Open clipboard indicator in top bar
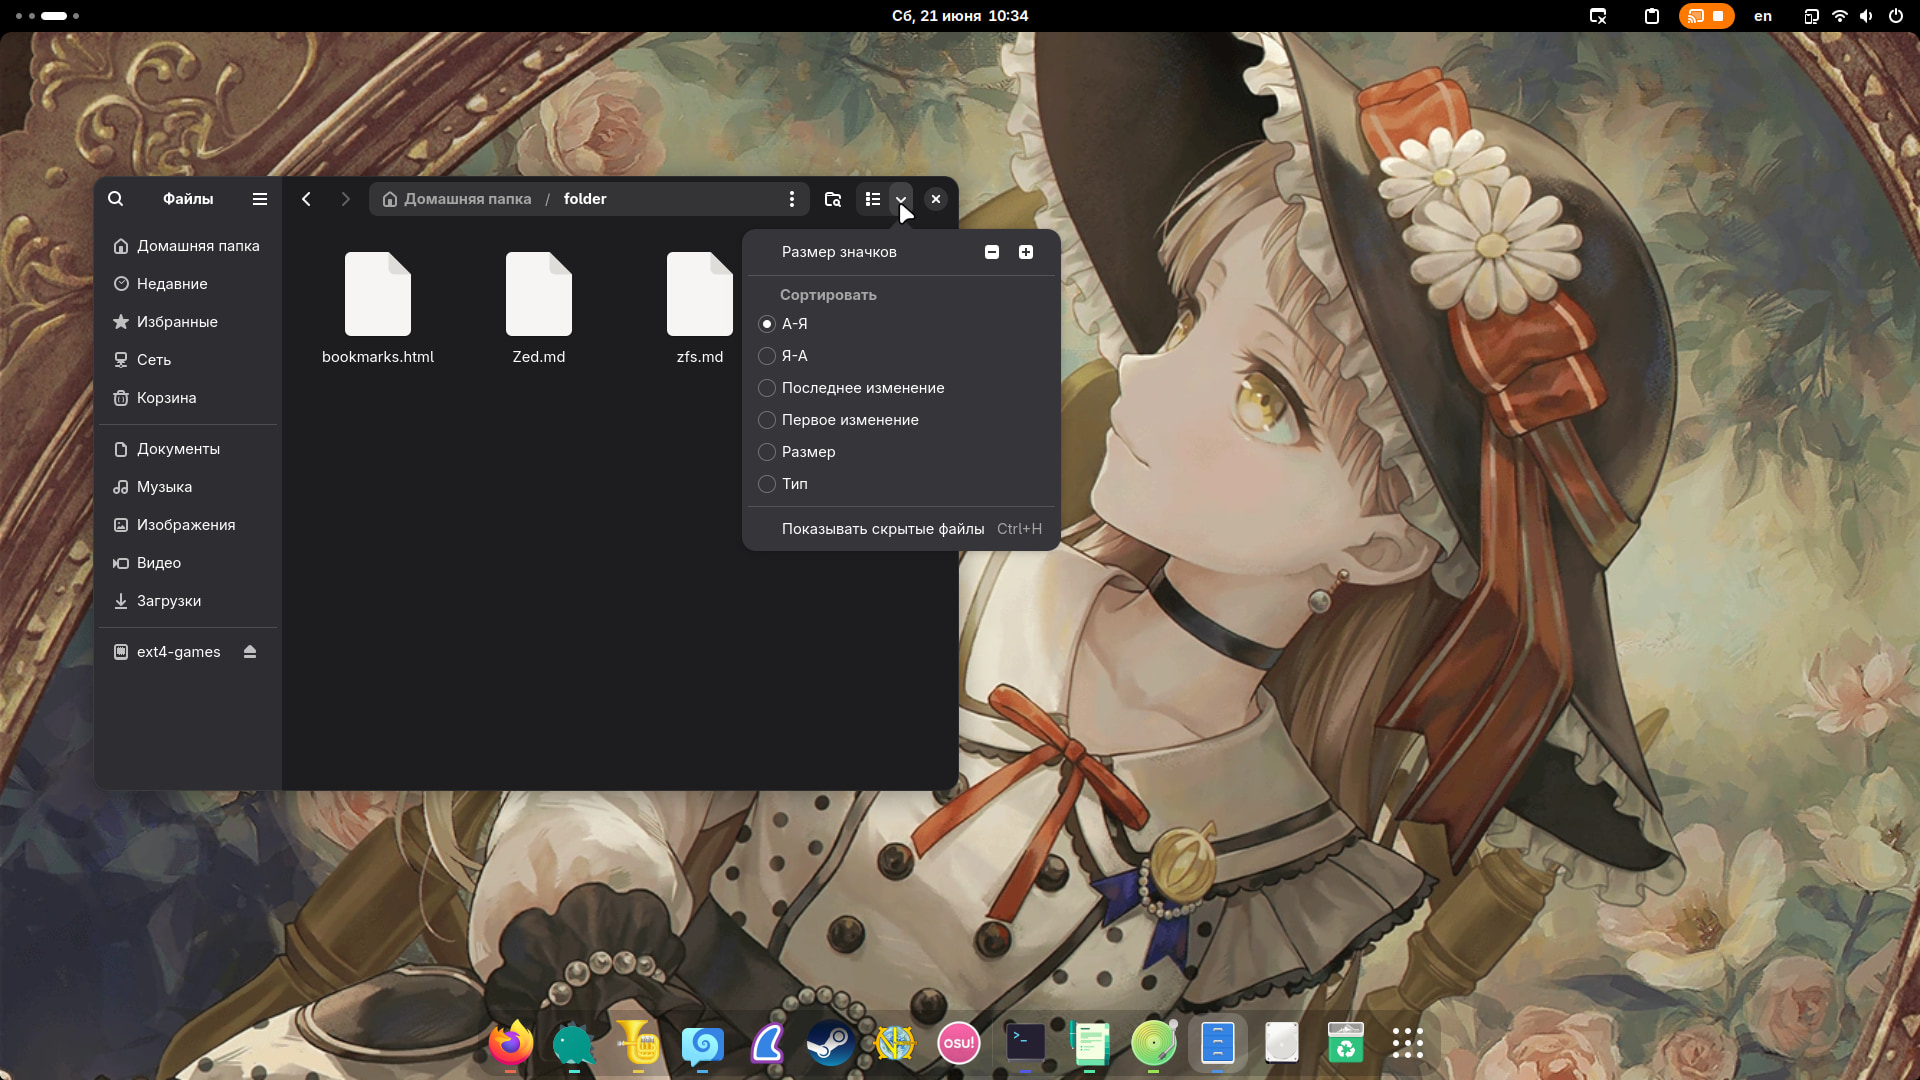This screenshot has height=1080, width=1920. (x=1652, y=16)
